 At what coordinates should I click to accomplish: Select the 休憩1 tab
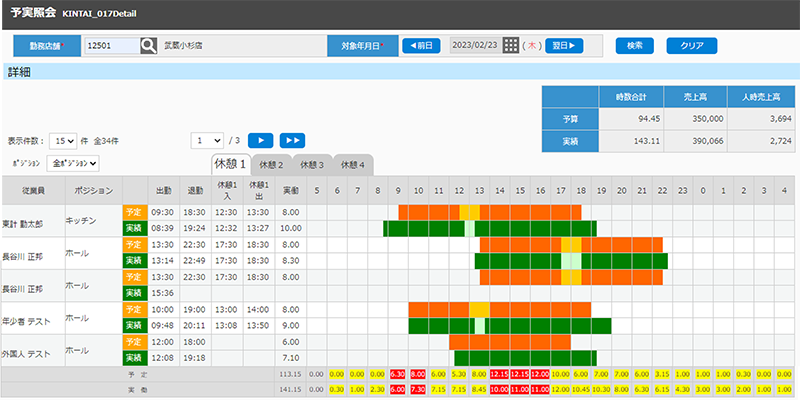pos(231,164)
